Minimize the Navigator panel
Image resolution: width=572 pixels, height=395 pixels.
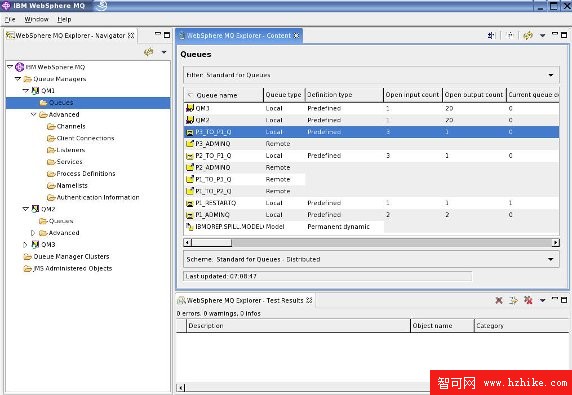[158, 34]
